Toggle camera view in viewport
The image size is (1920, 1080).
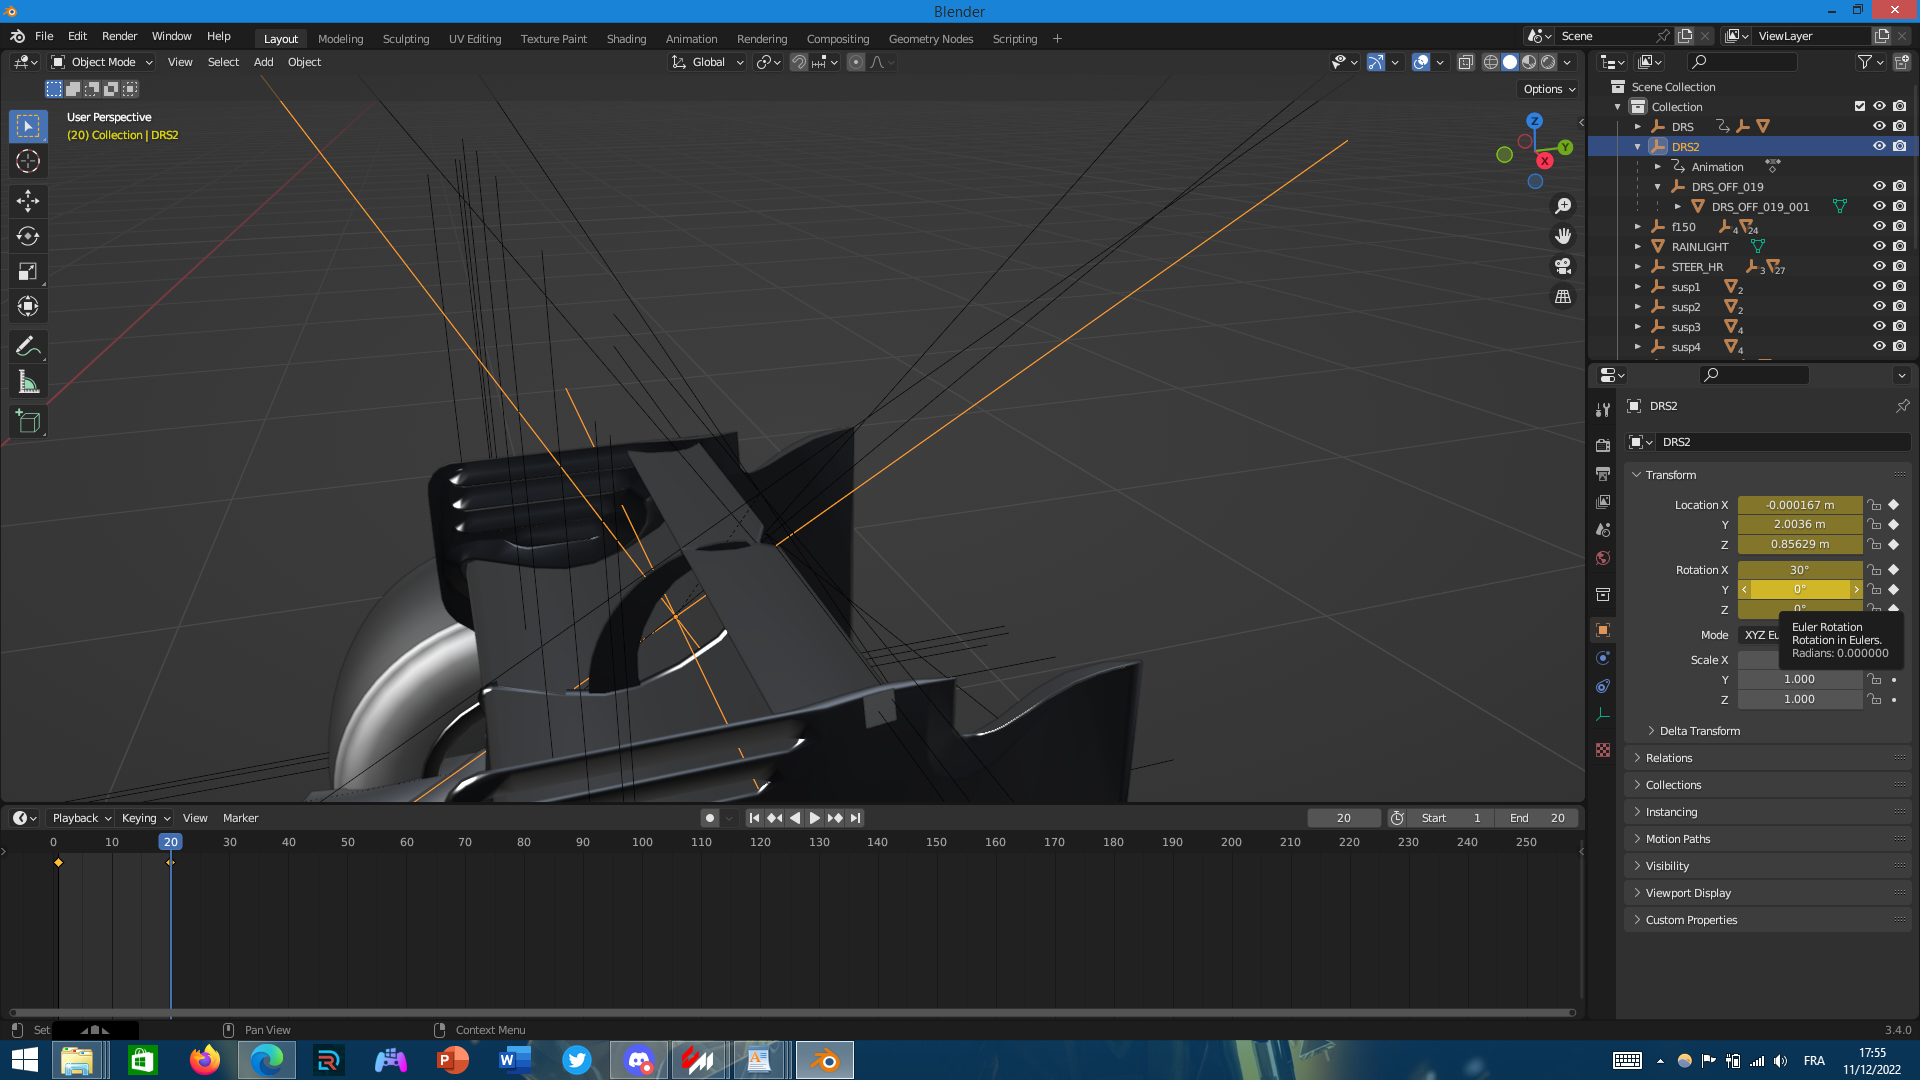click(x=1563, y=266)
